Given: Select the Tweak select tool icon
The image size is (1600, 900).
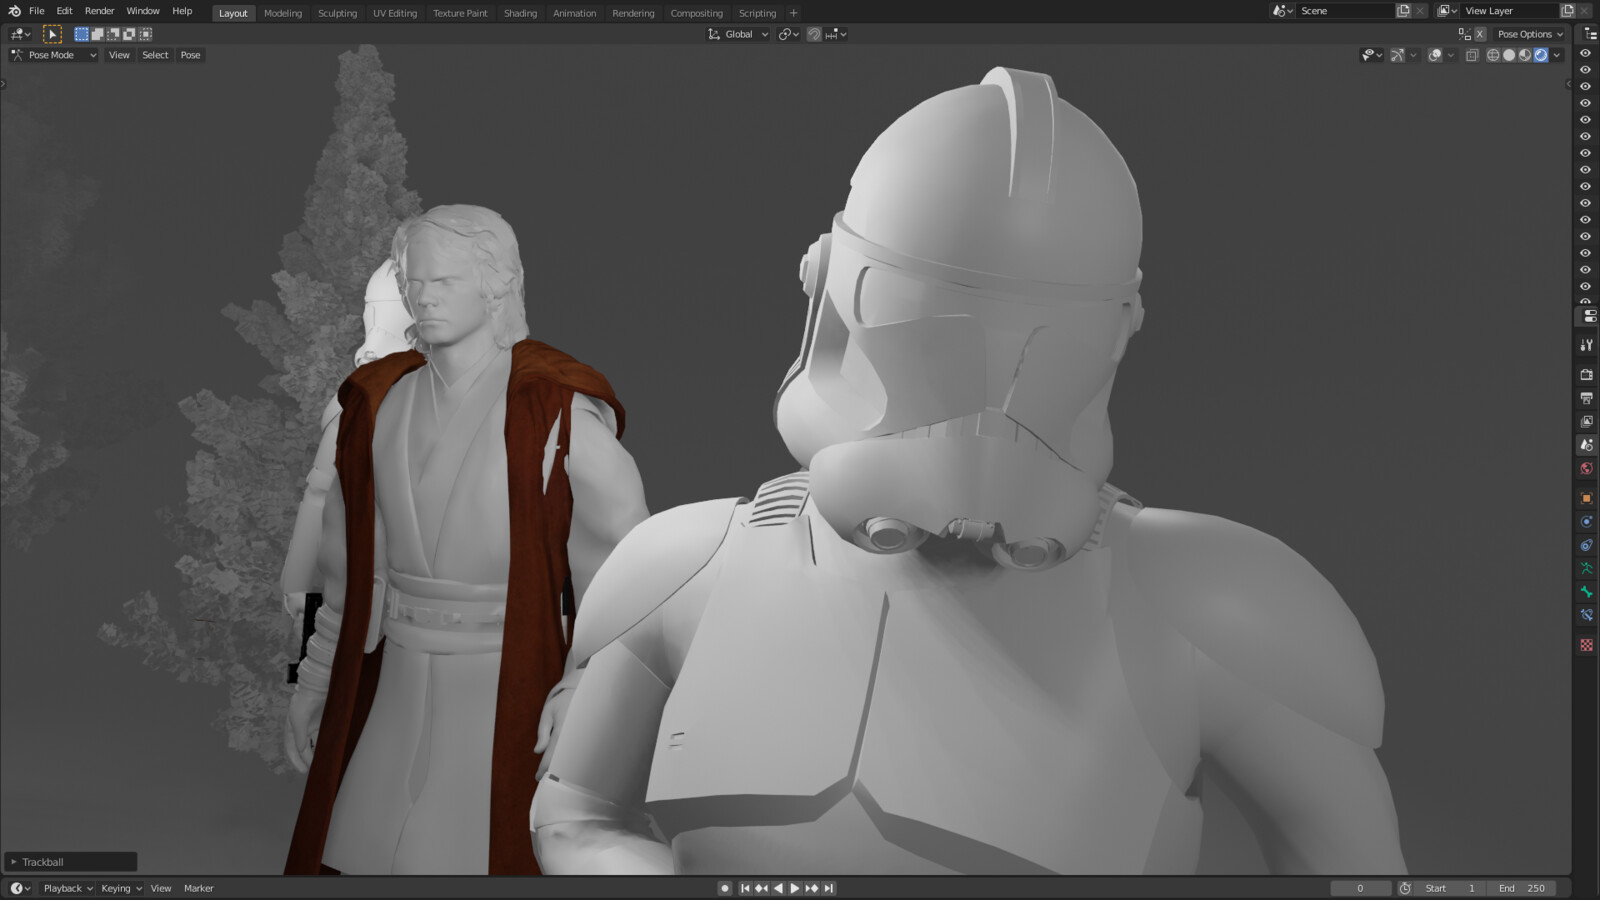Looking at the screenshot, I should (x=52, y=34).
